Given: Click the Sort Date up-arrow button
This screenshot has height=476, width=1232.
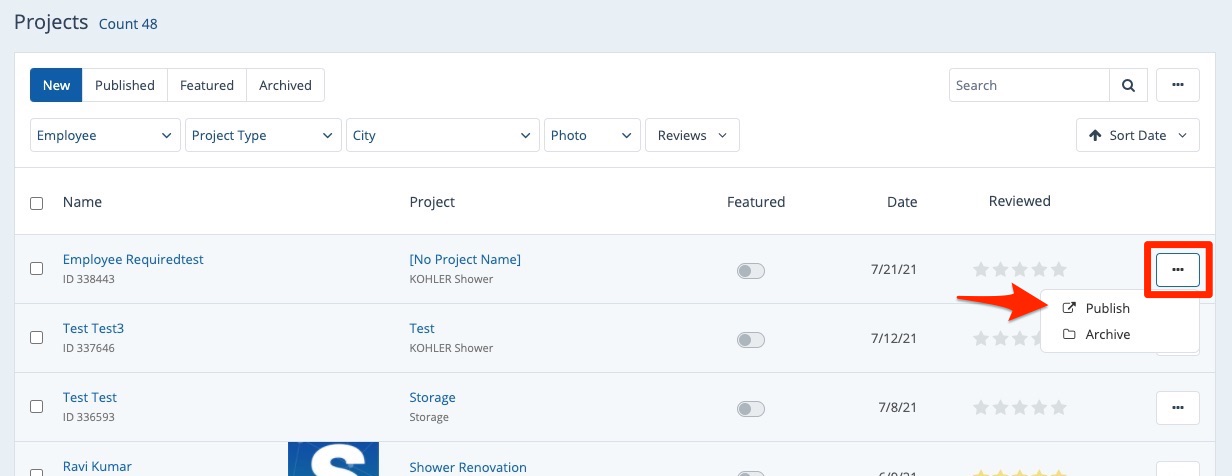Looking at the screenshot, I should point(1137,136).
